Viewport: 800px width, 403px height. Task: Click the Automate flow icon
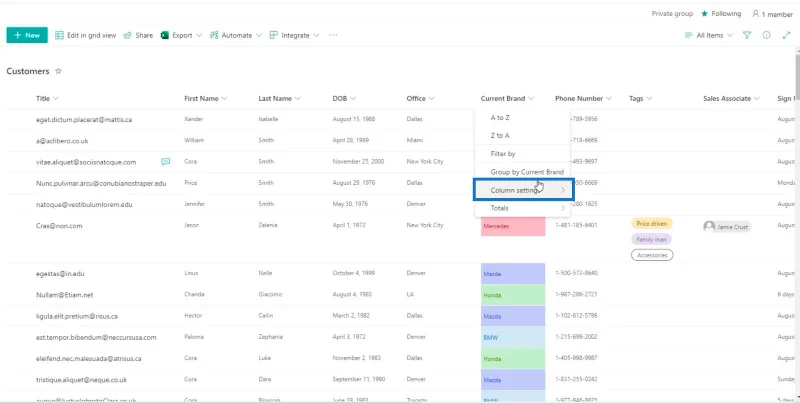pyautogui.click(x=214, y=35)
